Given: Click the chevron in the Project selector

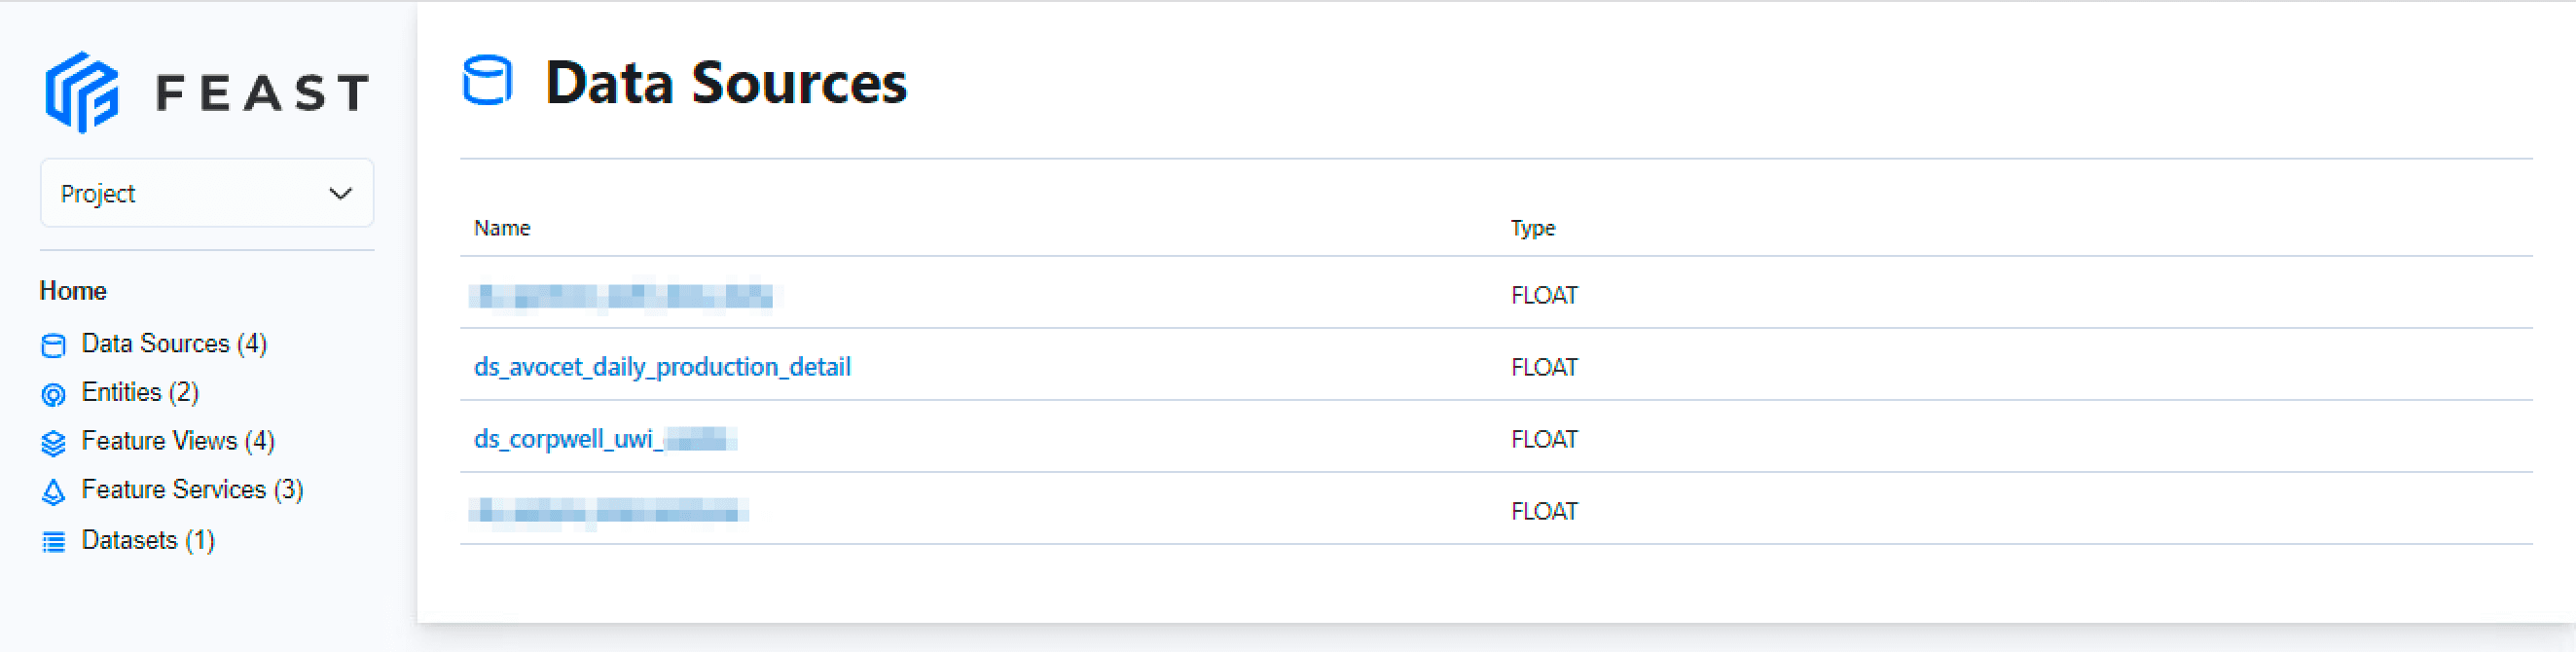Looking at the screenshot, I should [340, 193].
